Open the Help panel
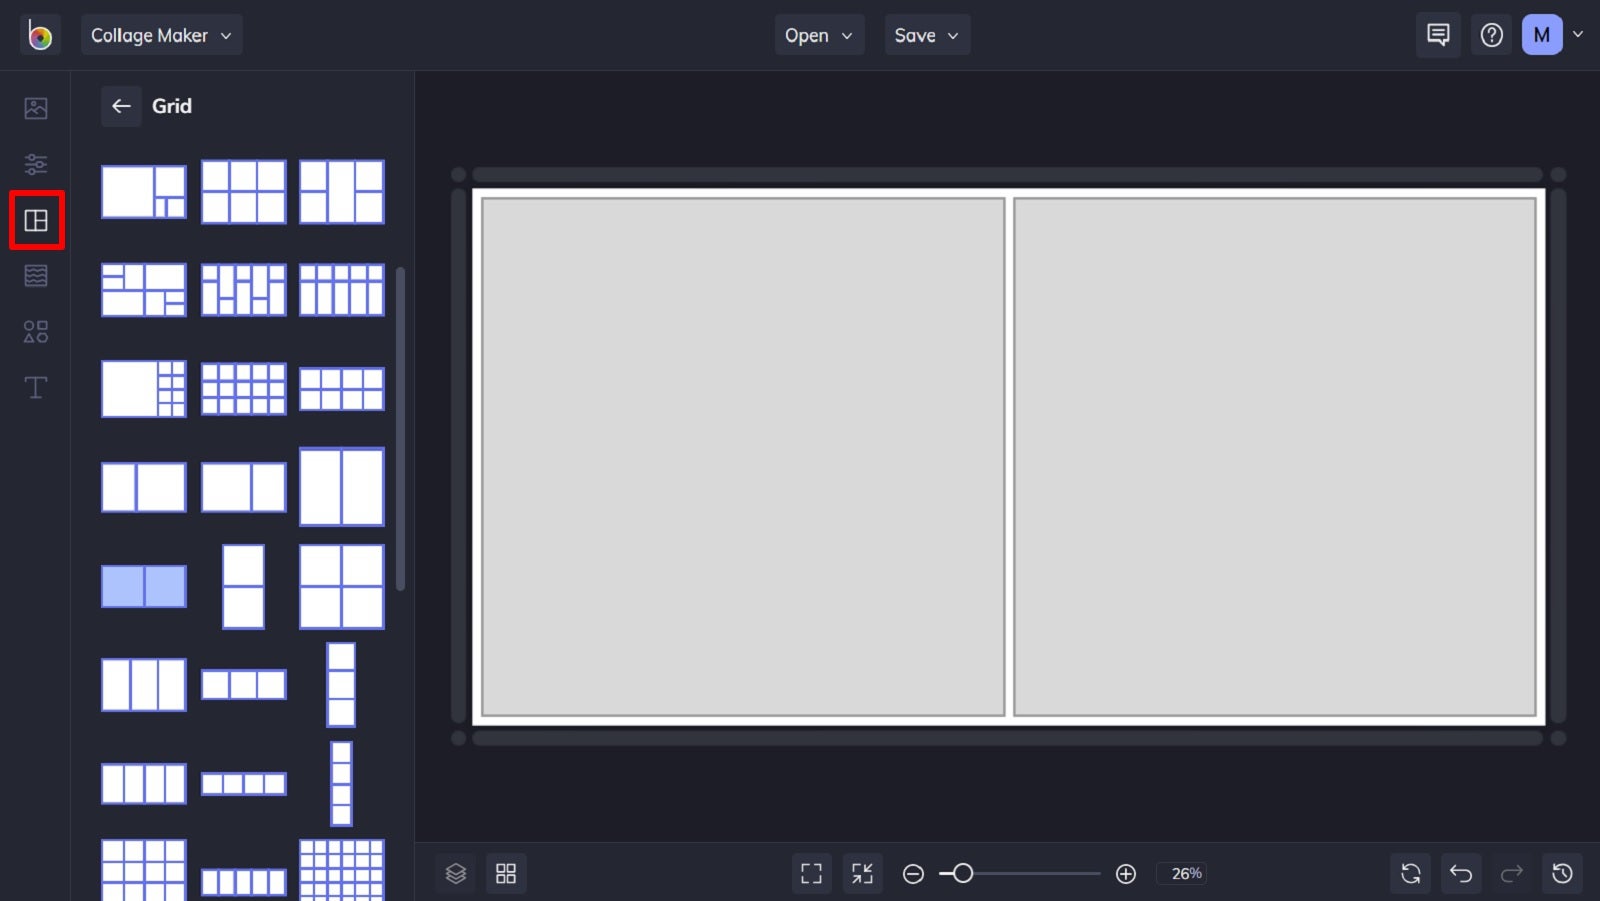Screen dimensions: 1600x901 (1491, 34)
